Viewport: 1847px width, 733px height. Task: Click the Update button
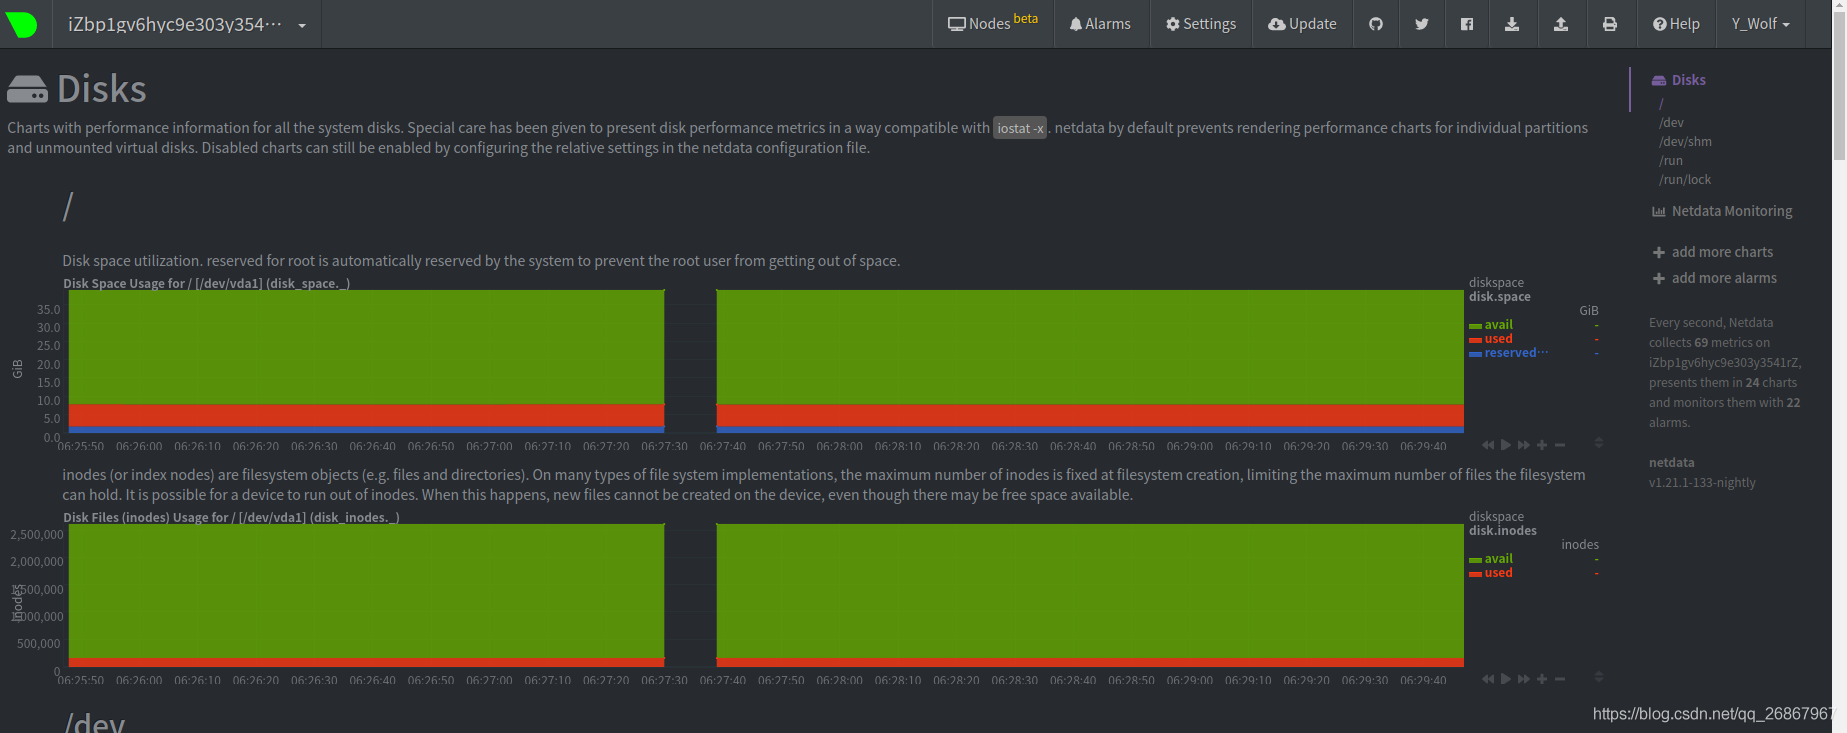click(1302, 24)
